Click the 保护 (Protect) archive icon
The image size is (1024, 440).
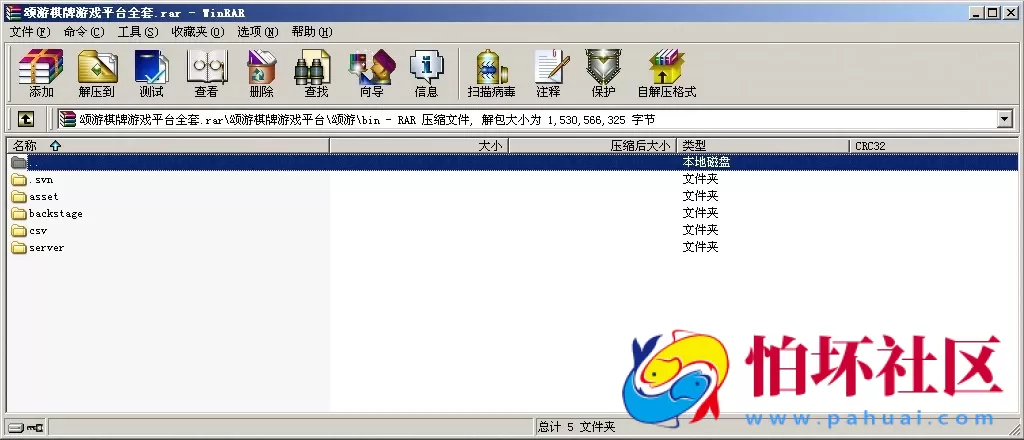pyautogui.click(x=603, y=72)
